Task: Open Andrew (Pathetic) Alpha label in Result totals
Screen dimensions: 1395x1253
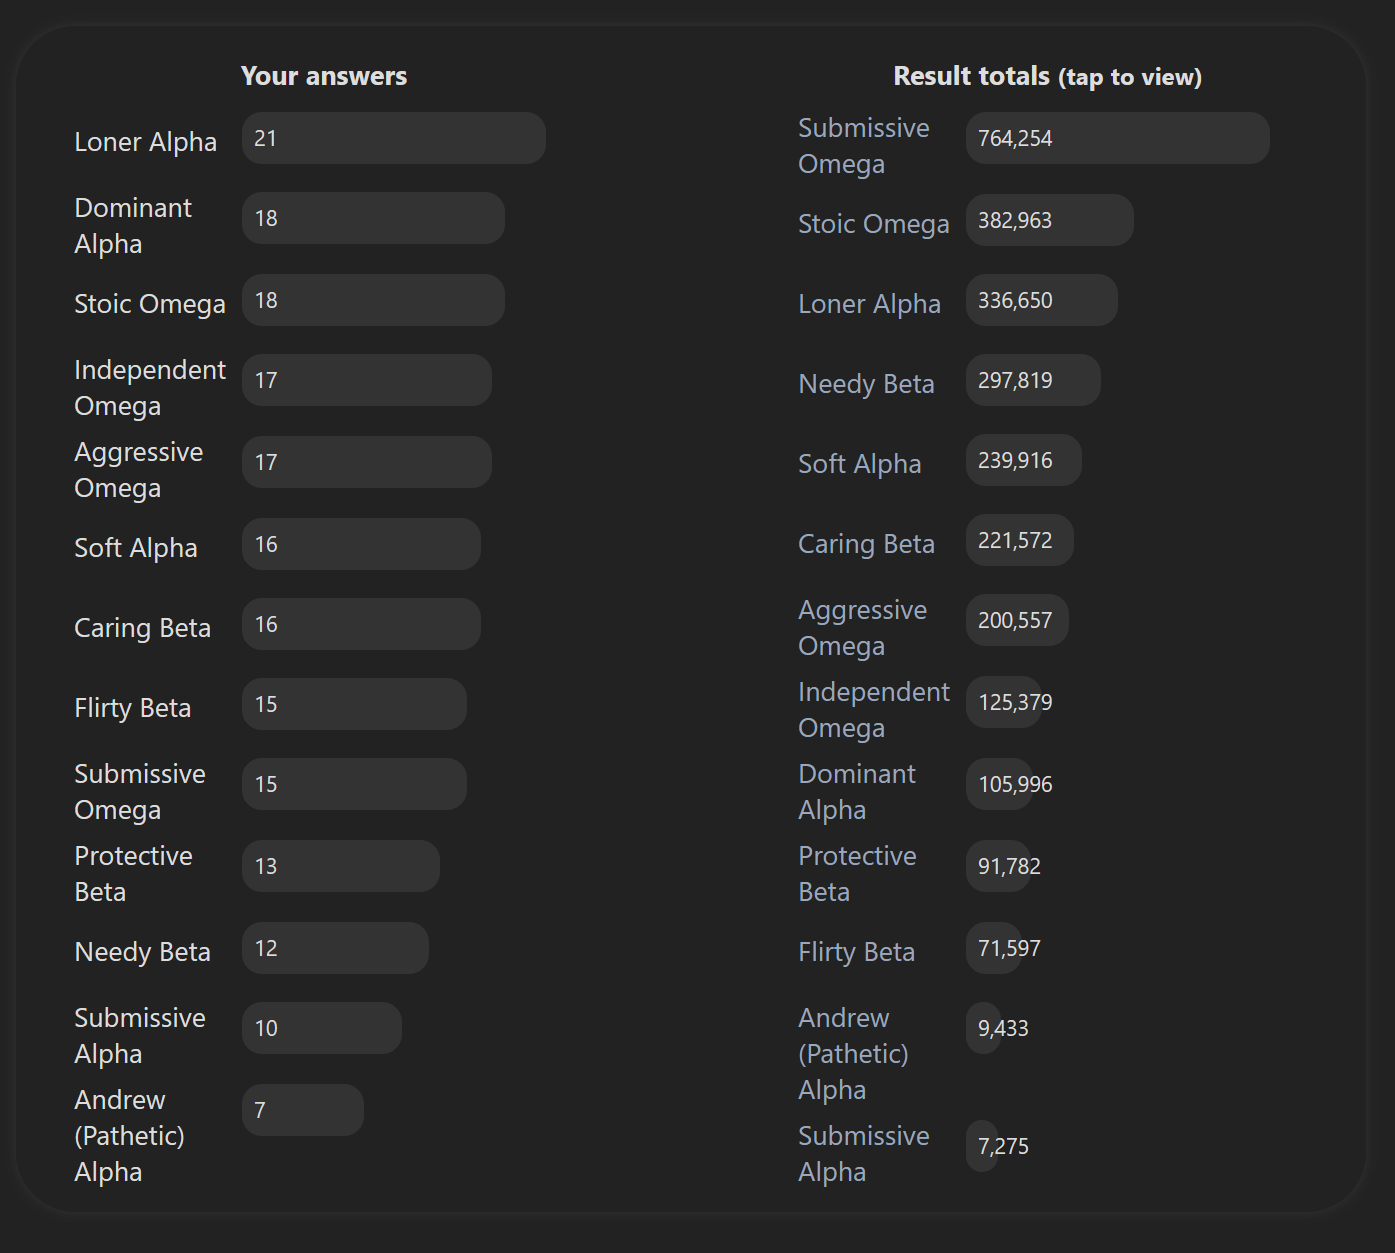Action: click(854, 1054)
